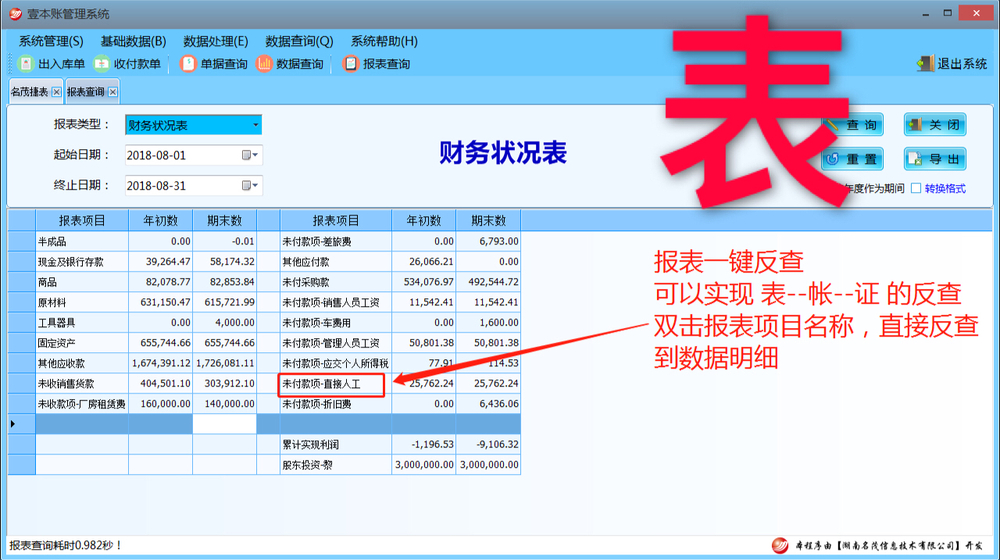Click the 单据查询 toolbar icon

pyautogui.click(x=188, y=64)
